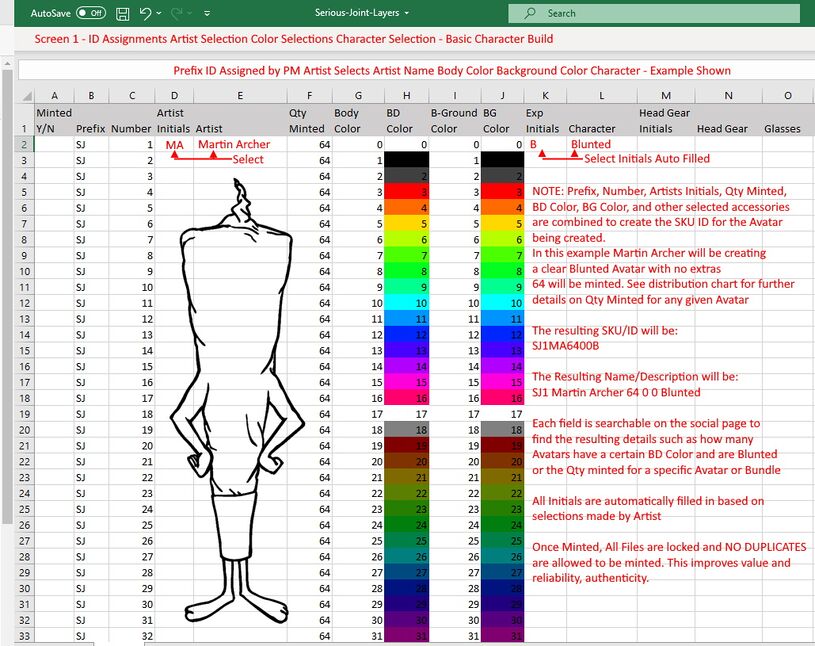
Task: Click the 'B' Exp Initials cell
Action: click(x=545, y=144)
